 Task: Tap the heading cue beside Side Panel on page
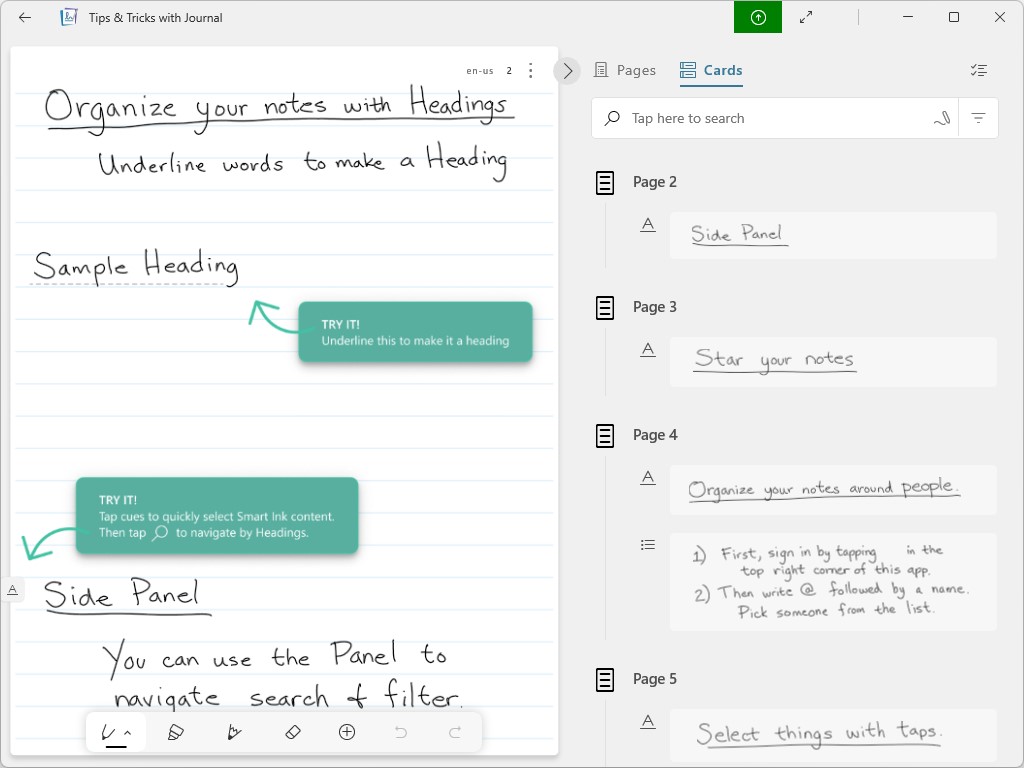[12, 590]
